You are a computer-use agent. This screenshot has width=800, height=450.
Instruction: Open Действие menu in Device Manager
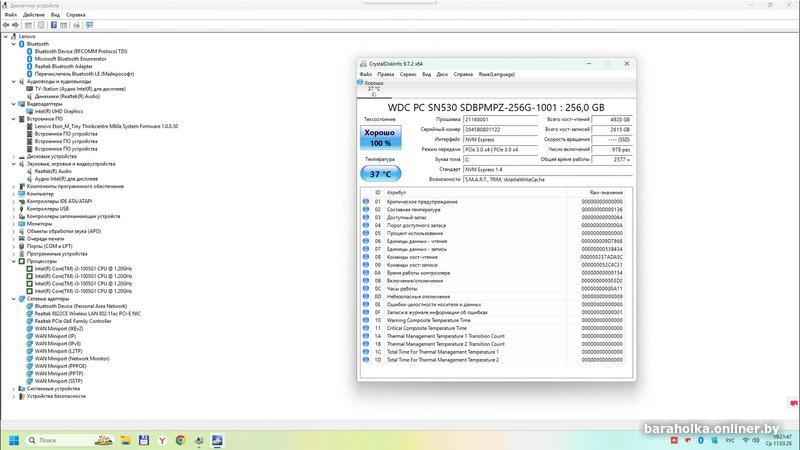click(34, 15)
